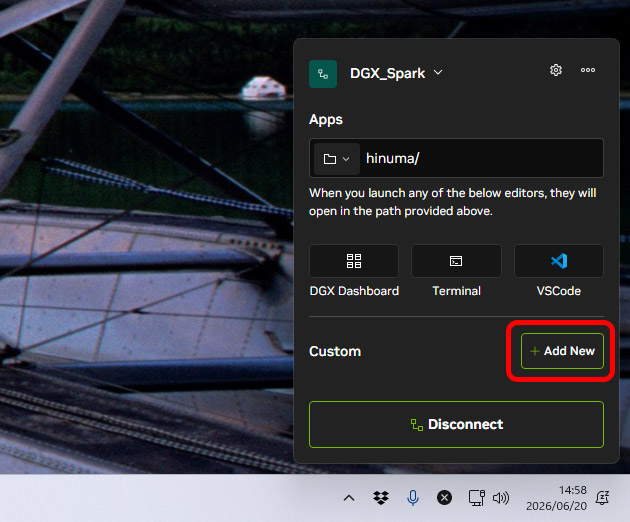Click the Apps section heading
The image size is (630, 522).
click(326, 120)
